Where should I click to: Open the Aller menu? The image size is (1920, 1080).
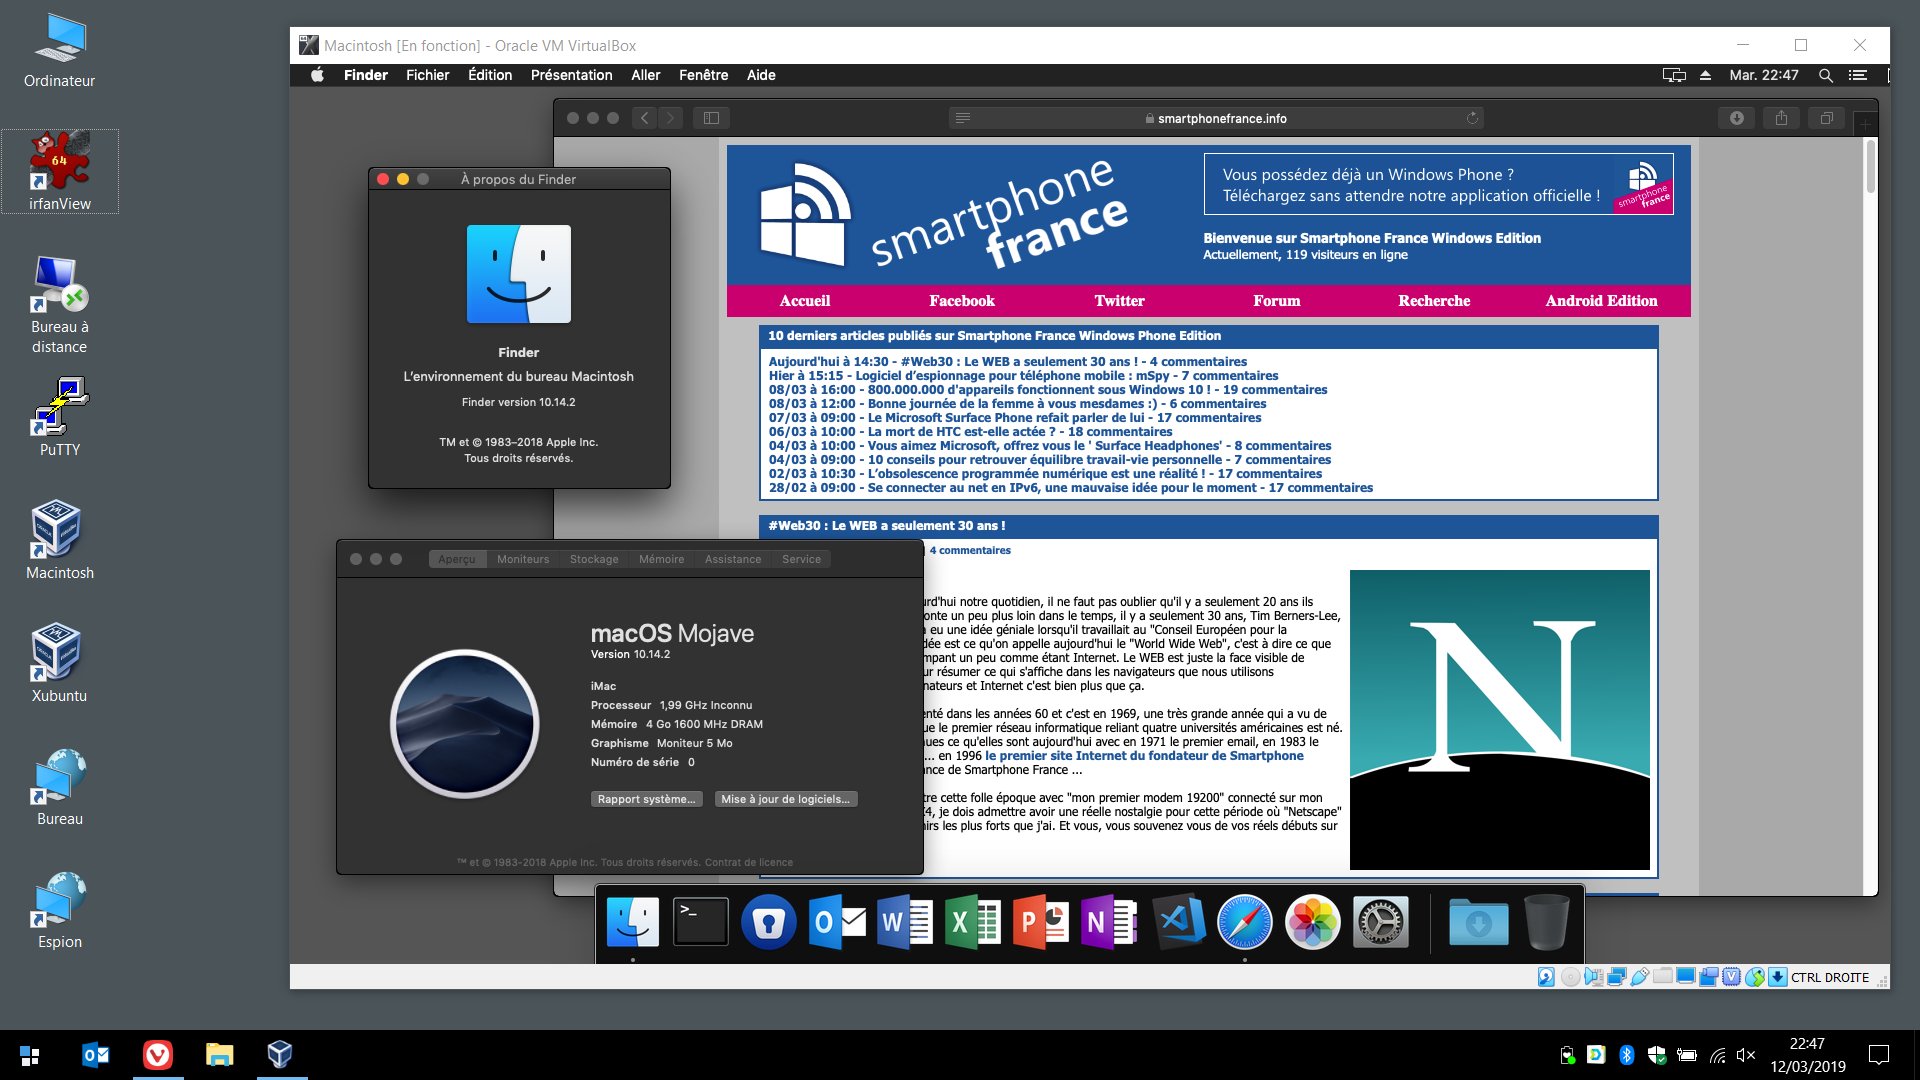coord(645,75)
